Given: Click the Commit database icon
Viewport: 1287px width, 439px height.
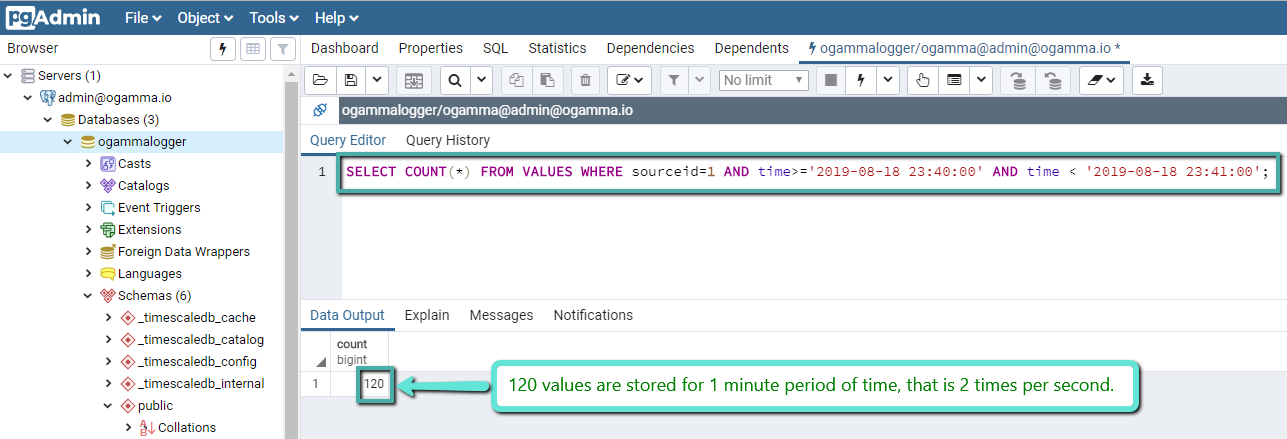Looking at the screenshot, I should [x=1017, y=80].
